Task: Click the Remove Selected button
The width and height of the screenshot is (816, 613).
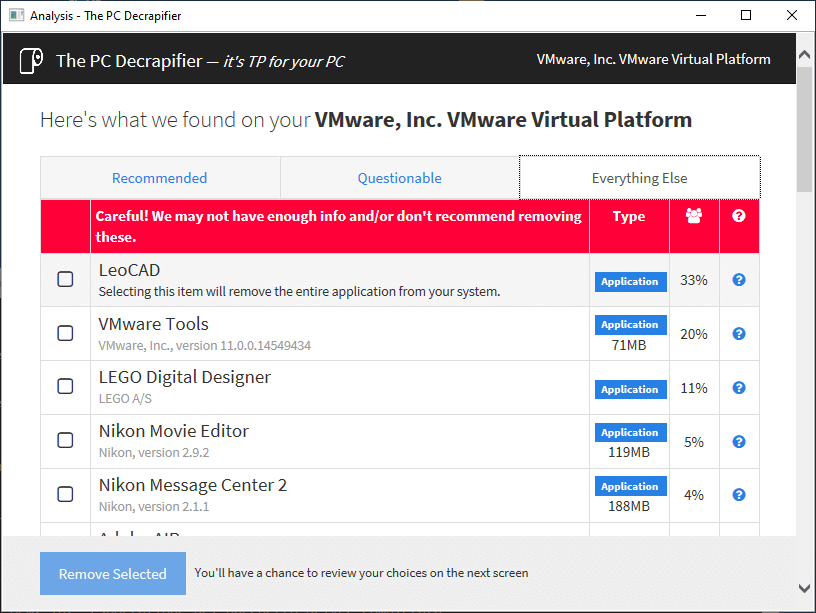Action: (x=113, y=573)
